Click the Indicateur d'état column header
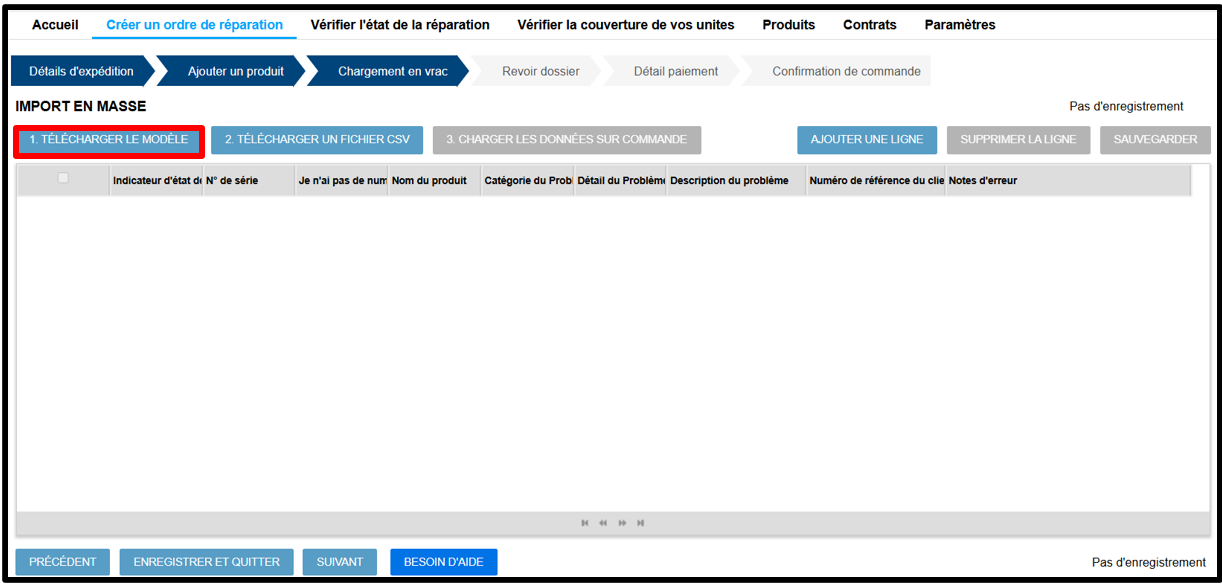Image resolution: width=1222 pixels, height=588 pixels. tap(156, 180)
